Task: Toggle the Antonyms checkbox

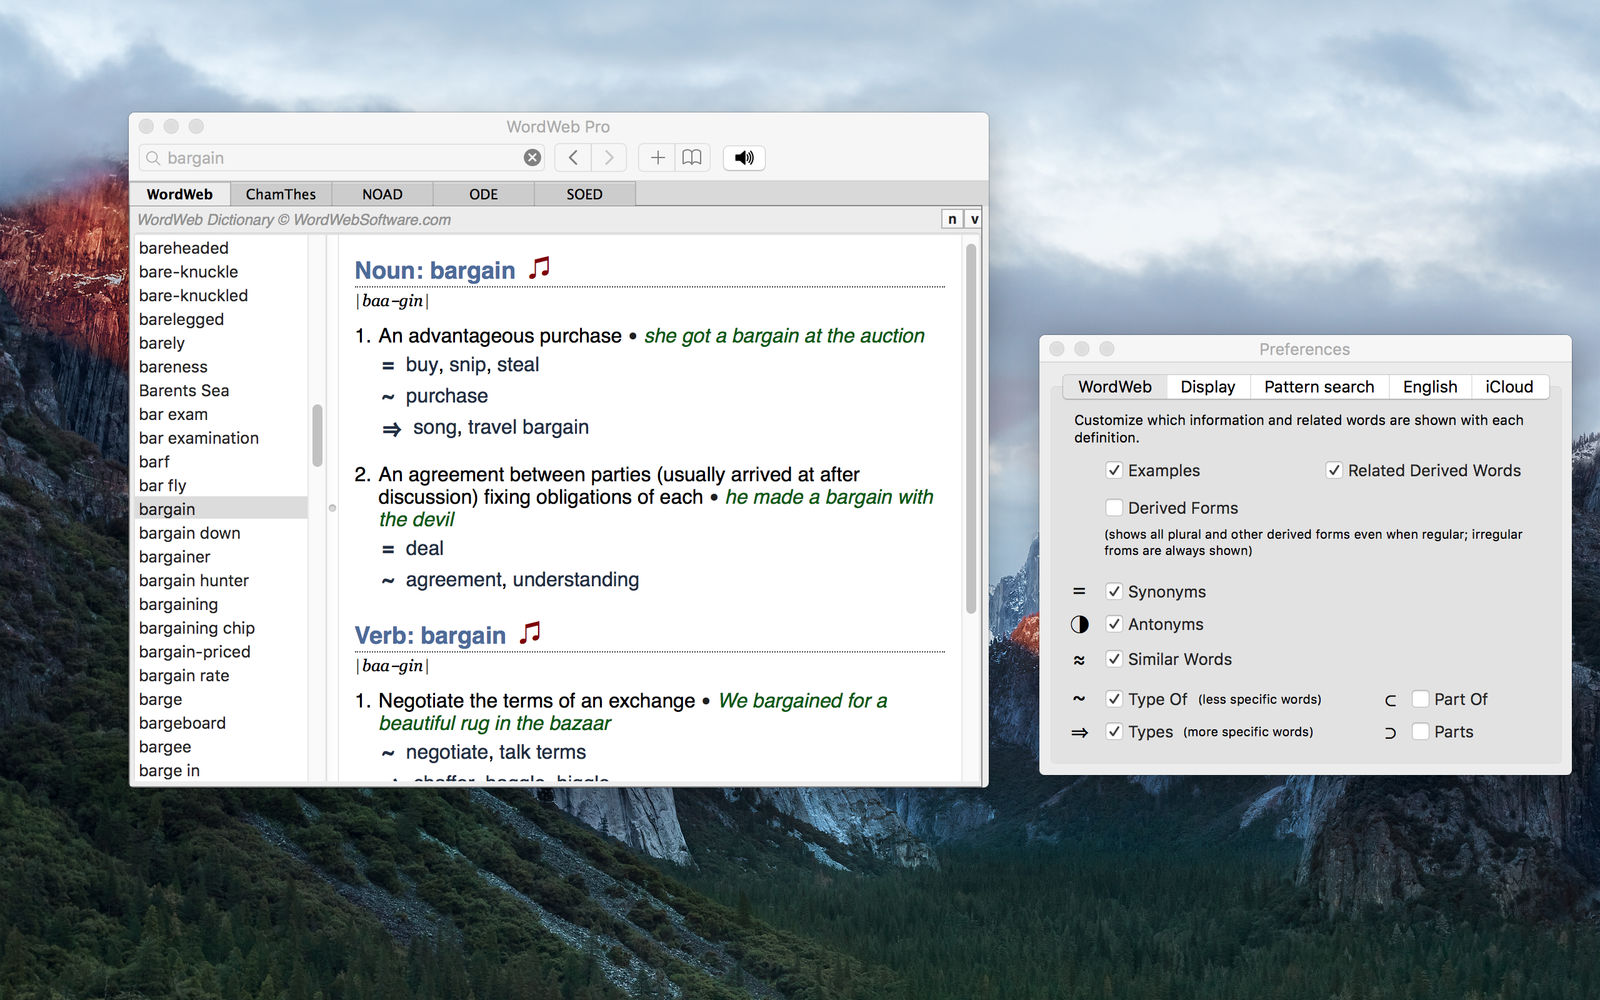Action: (1114, 624)
